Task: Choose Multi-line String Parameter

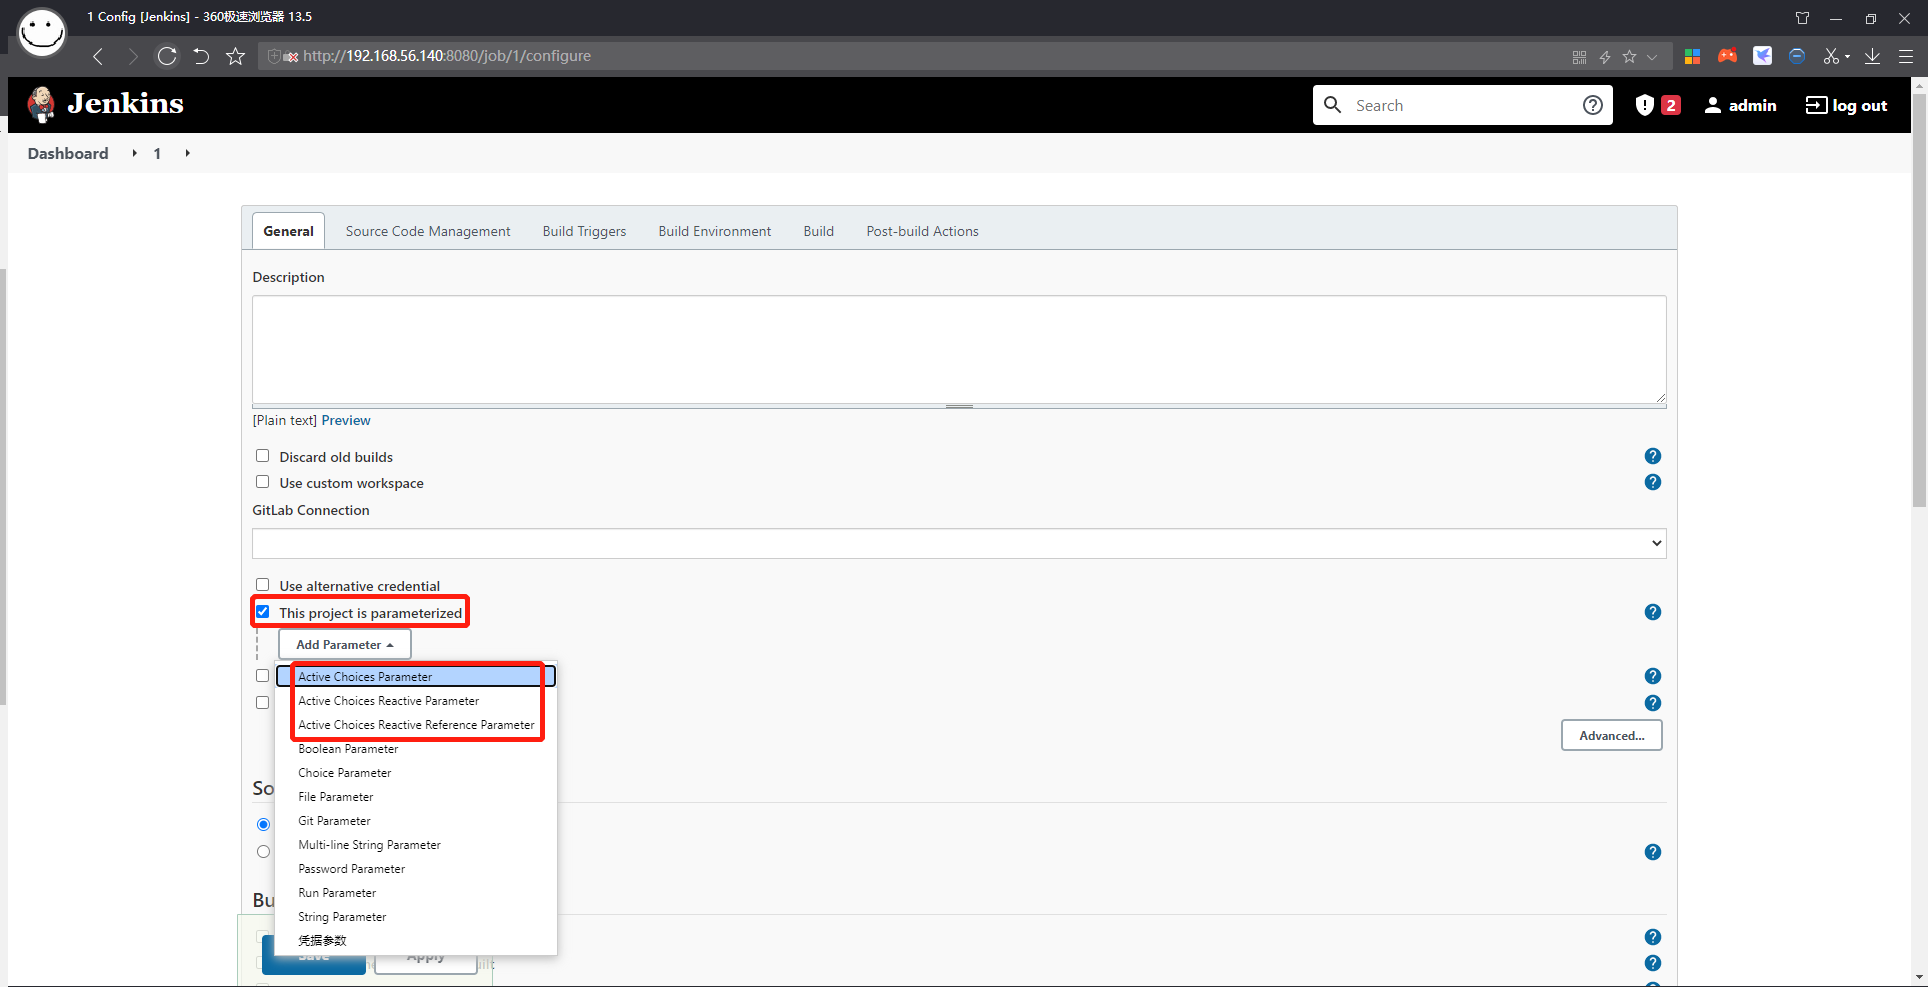Action: tap(416, 845)
